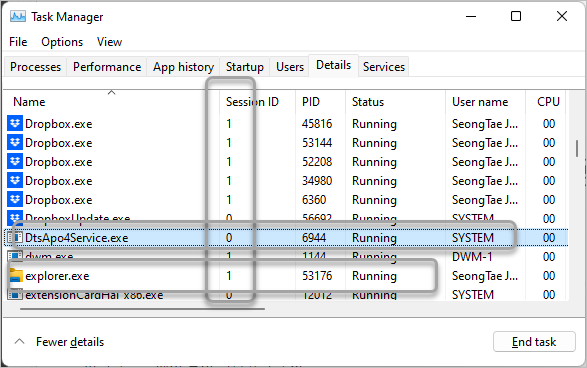Click Dropbox icon for PID 34980
This screenshot has height=368, width=587.
pyautogui.click(x=15, y=181)
